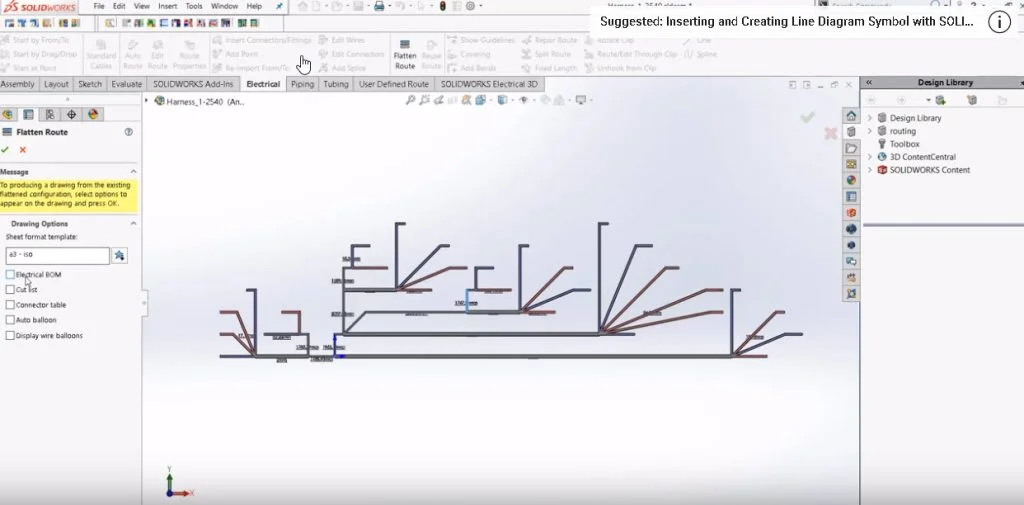Open the Window menu

coord(224,6)
